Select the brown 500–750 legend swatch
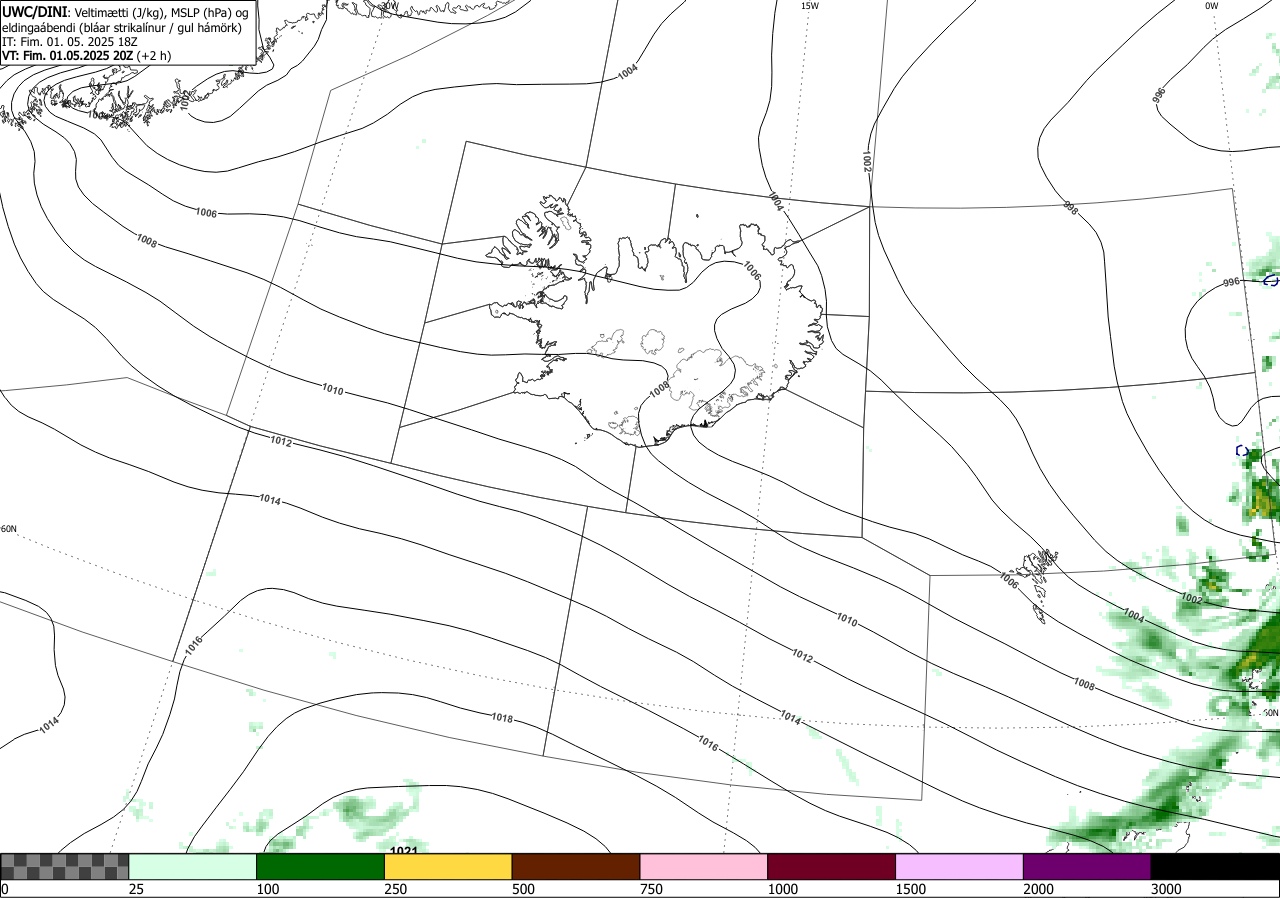Viewport: 1280px width, 898px height. pos(575,866)
